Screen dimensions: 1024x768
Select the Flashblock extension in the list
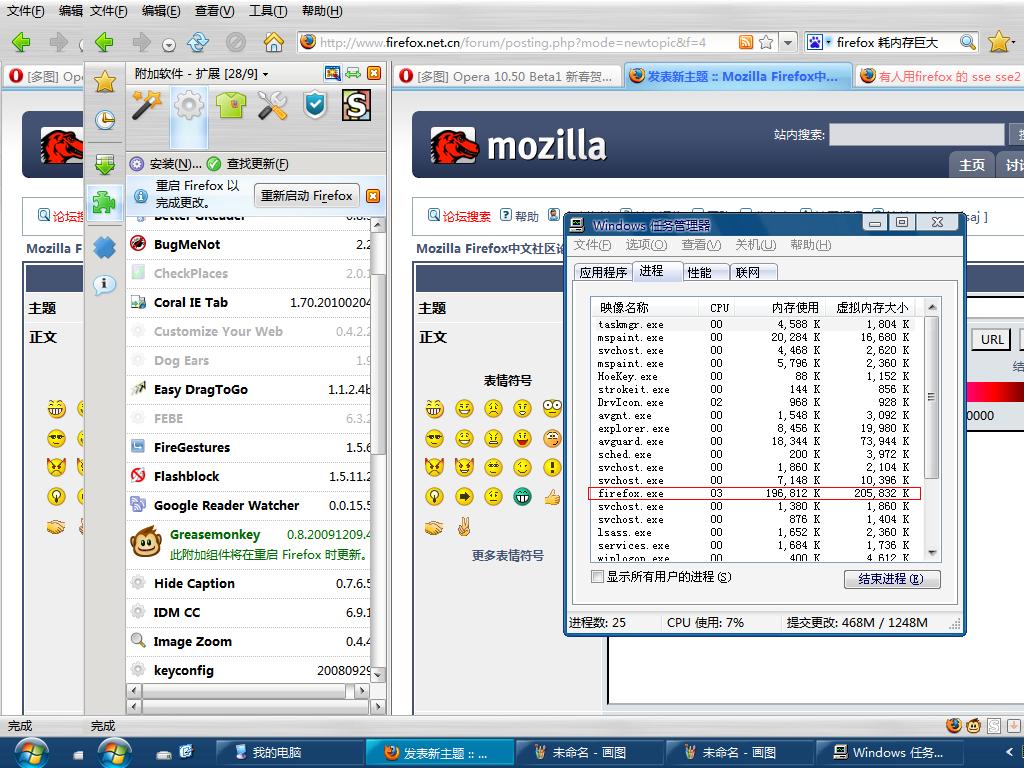pos(248,477)
